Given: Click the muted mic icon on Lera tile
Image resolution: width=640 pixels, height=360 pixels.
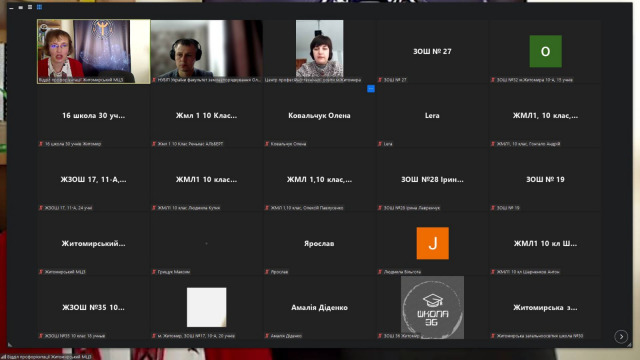Looking at the screenshot, I should [380, 144].
